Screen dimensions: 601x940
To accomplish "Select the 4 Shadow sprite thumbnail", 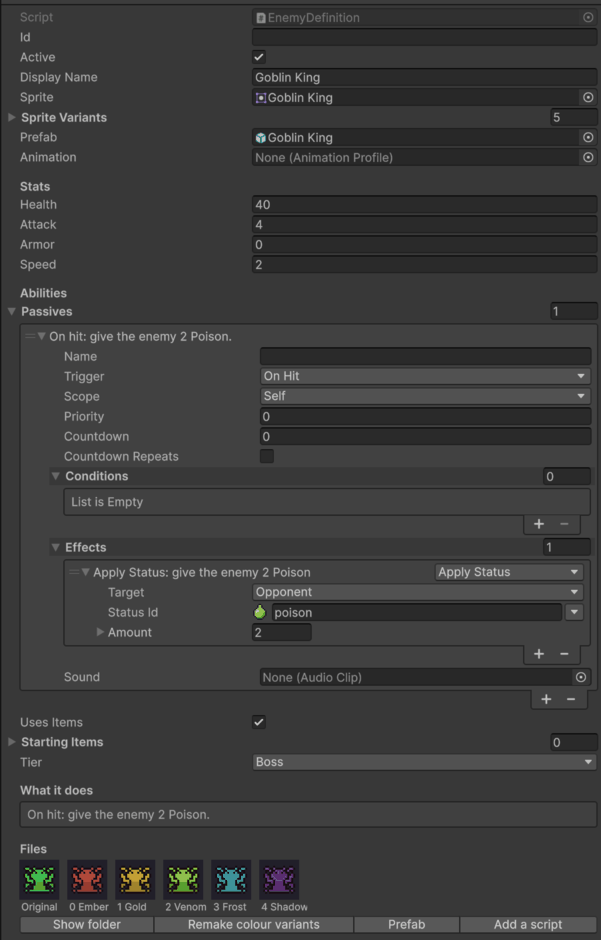I will coord(279,879).
